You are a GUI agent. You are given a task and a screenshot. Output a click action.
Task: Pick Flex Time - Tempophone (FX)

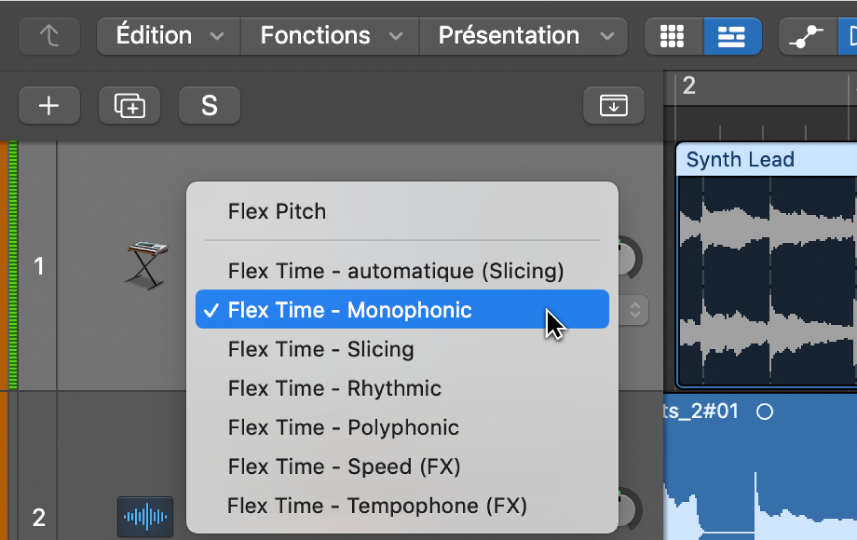[x=376, y=506]
